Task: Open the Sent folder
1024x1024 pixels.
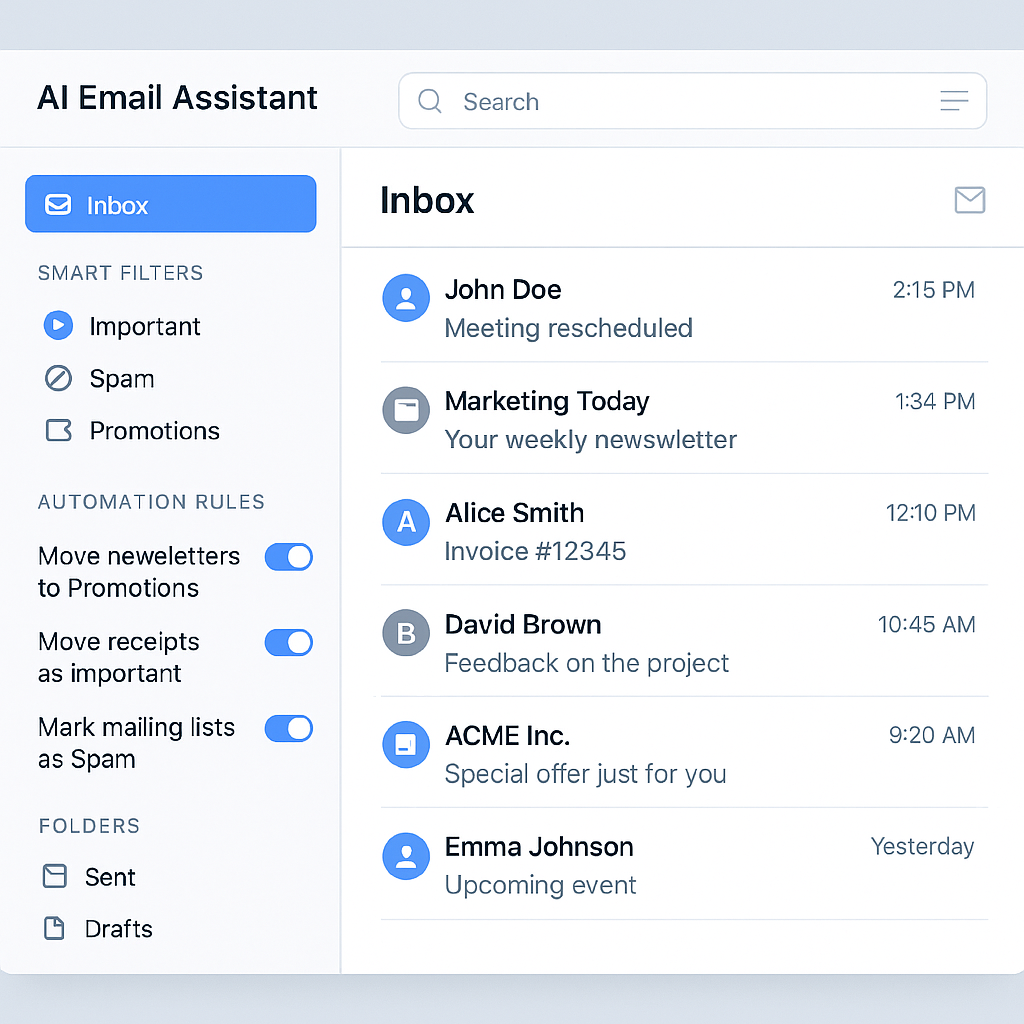Action: click(x=89, y=877)
